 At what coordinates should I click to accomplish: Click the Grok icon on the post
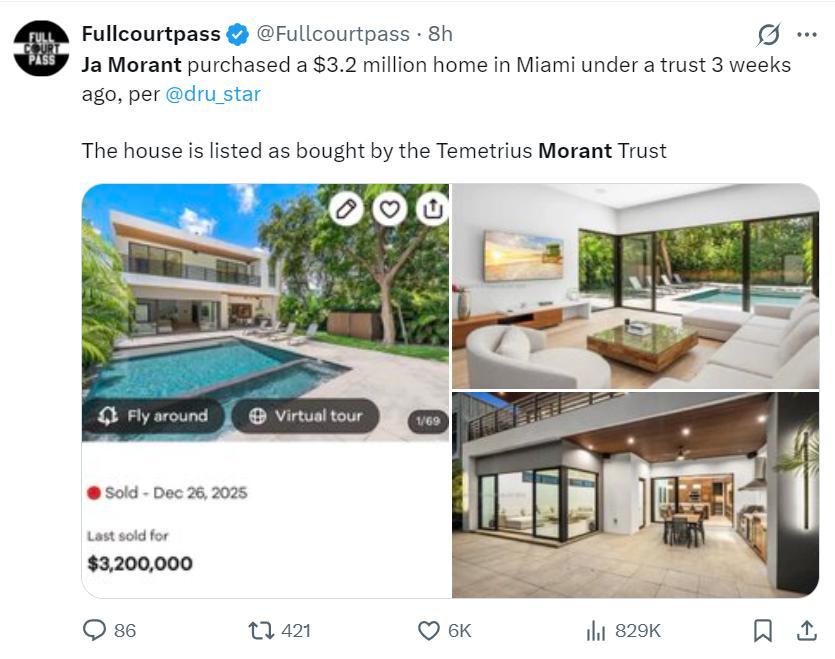(x=768, y=35)
